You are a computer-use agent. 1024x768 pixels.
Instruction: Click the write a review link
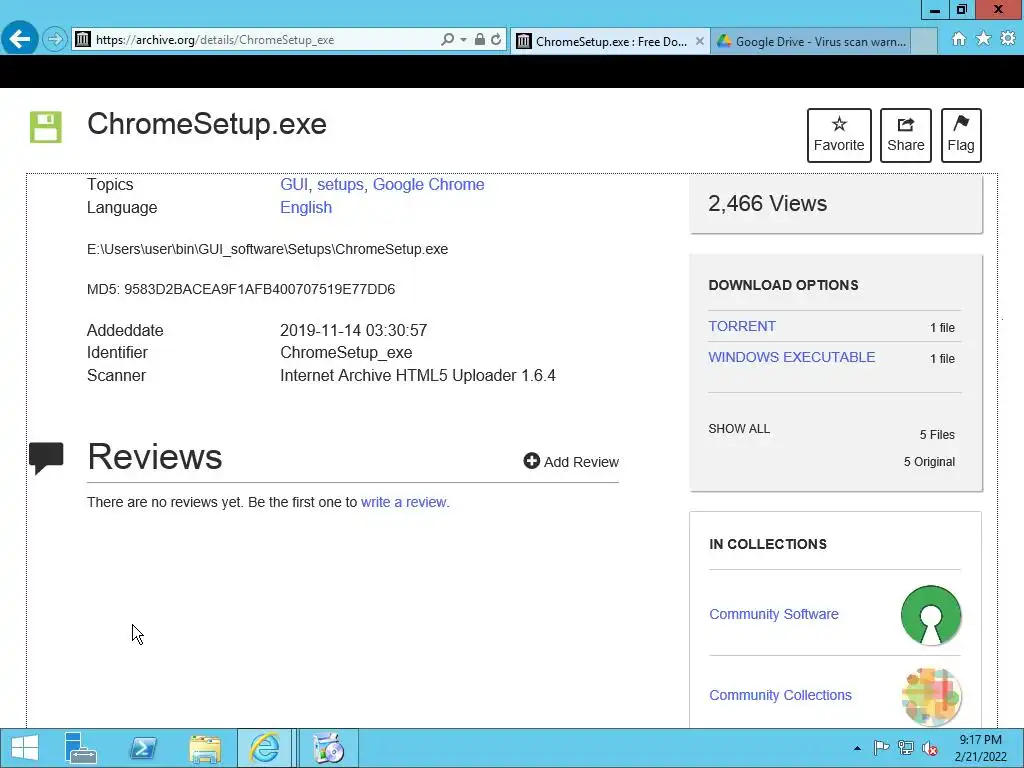tap(404, 502)
